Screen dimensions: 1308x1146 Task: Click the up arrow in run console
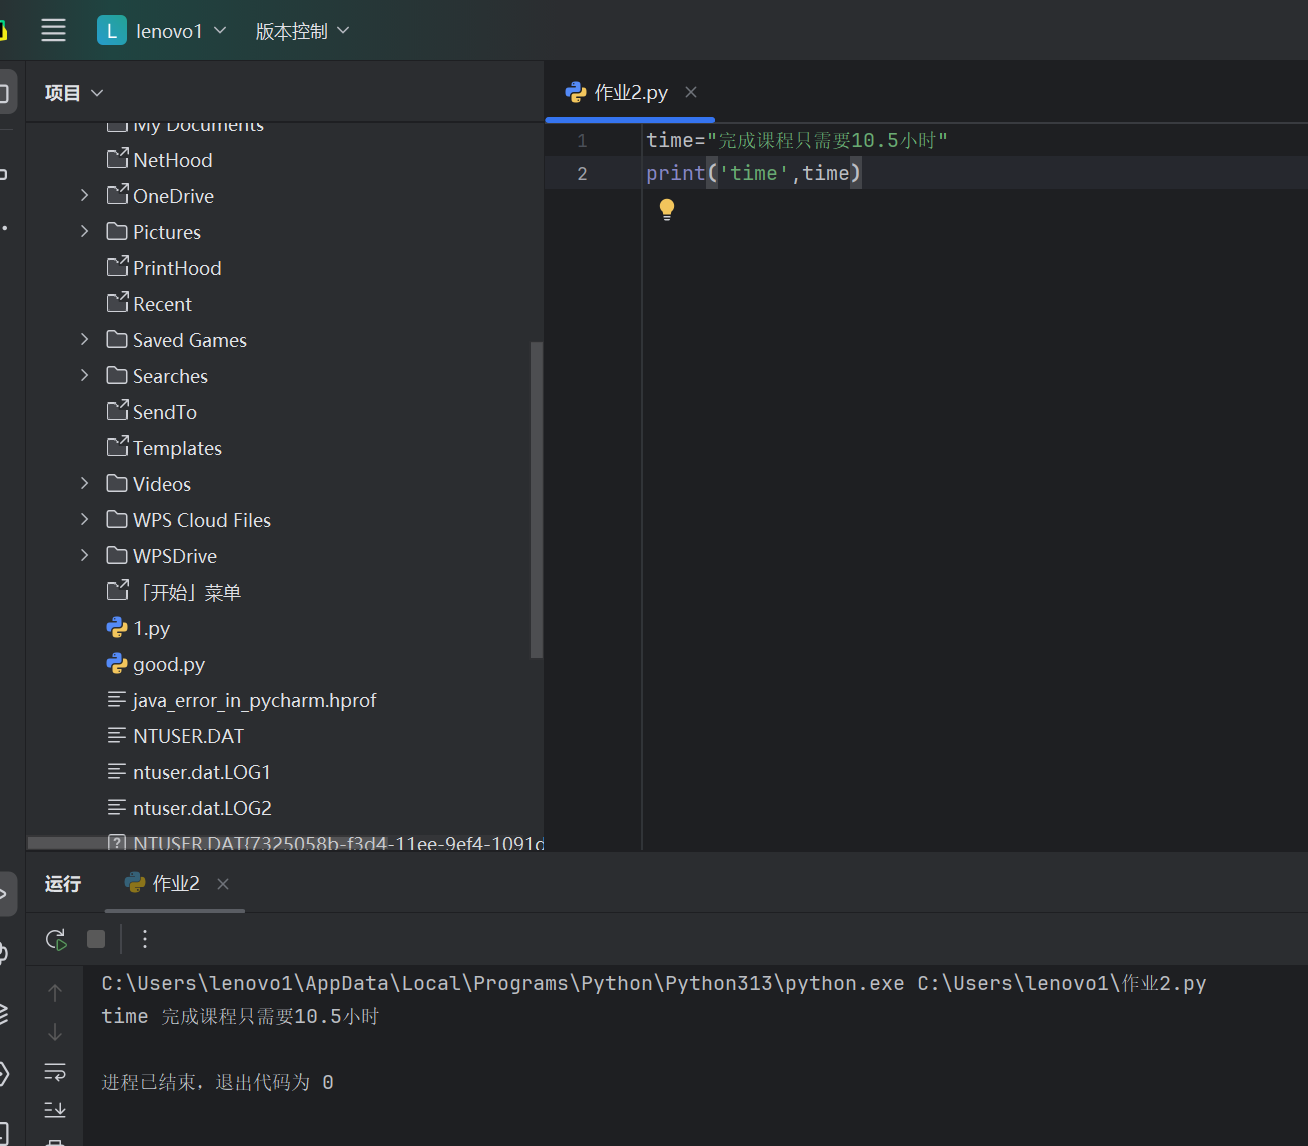(x=55, y=992)
